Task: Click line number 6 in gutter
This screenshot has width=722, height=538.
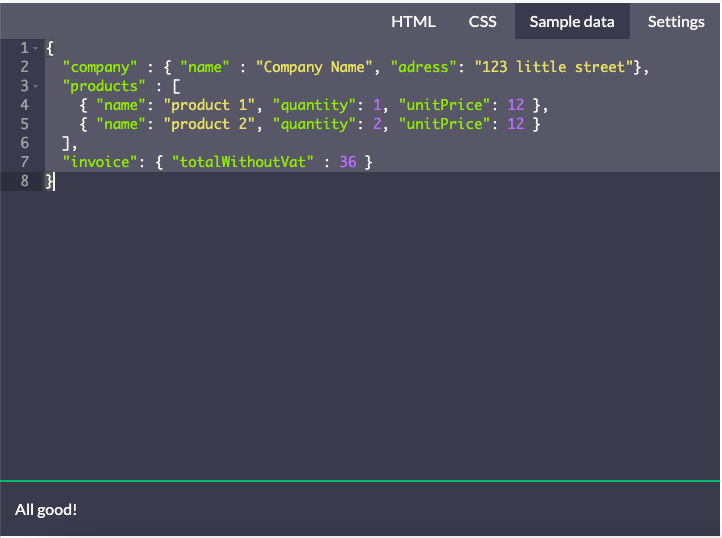Action: (x=24, y=143)
